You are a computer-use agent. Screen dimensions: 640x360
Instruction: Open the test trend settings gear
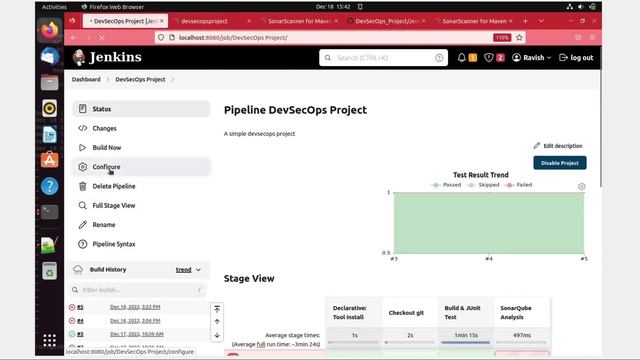coord(581,187)
